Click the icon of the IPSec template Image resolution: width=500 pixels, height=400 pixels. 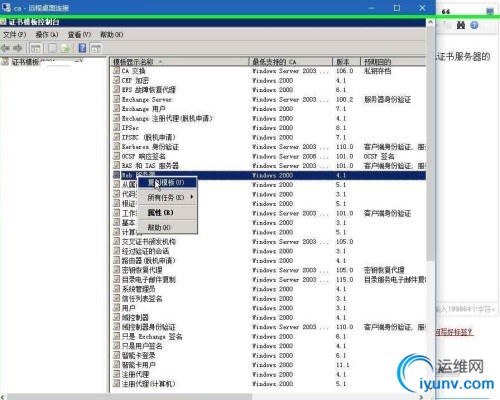(116, 127)
